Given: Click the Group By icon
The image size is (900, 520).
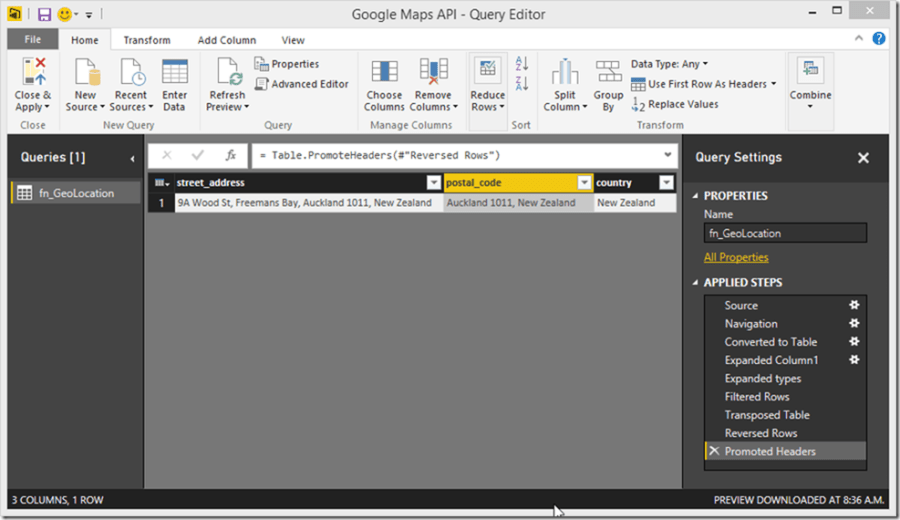Looking at the screenshot, I should (608, 72).
